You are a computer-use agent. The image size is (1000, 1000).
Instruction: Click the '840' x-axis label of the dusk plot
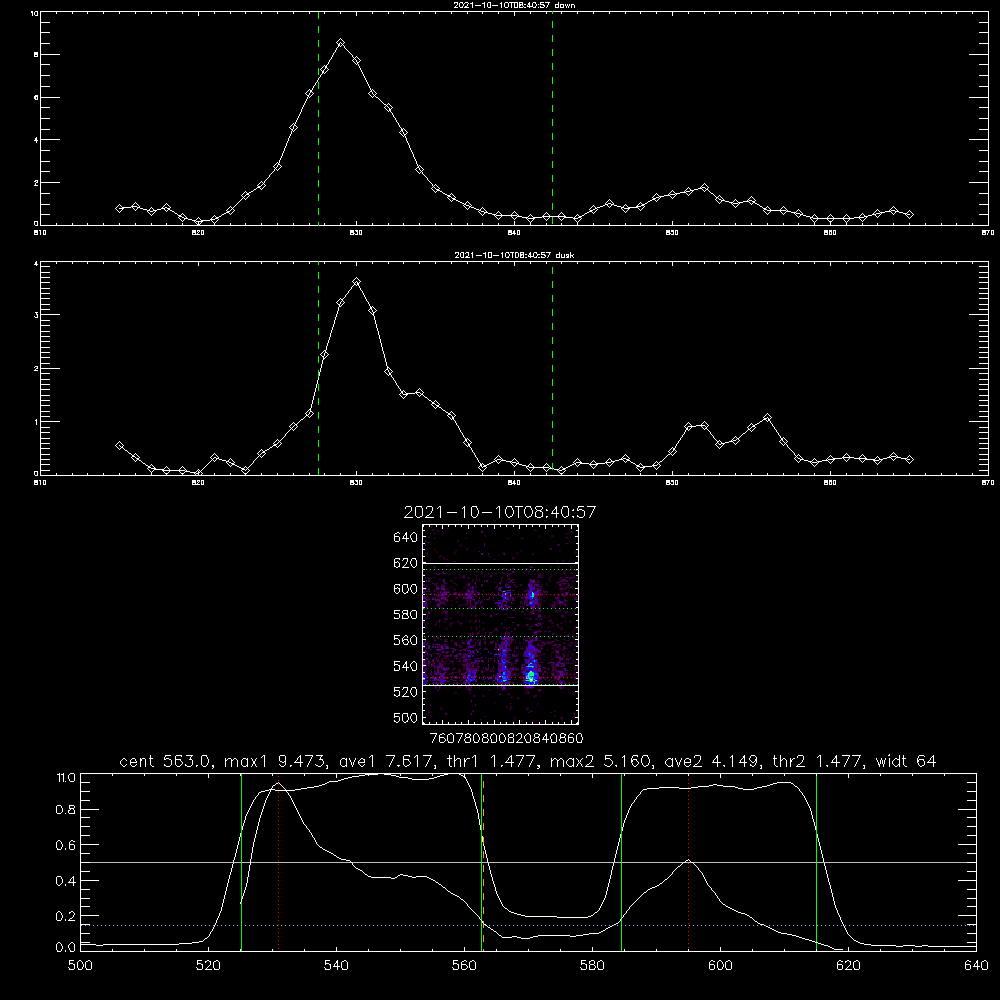514,483
